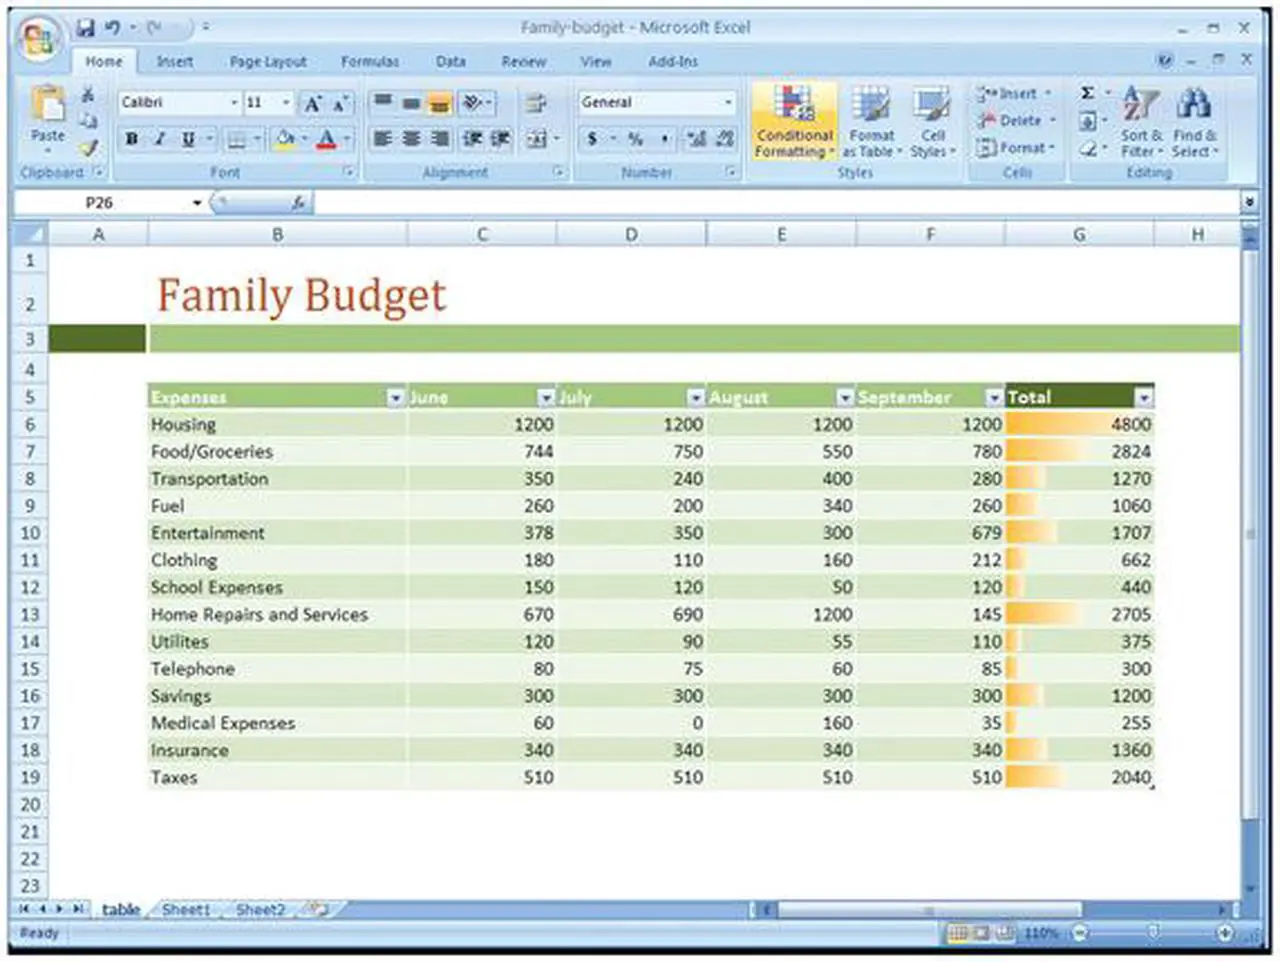Click the Increase Decimal icon
Screen dimensions: 1280x962
[697, 139]
